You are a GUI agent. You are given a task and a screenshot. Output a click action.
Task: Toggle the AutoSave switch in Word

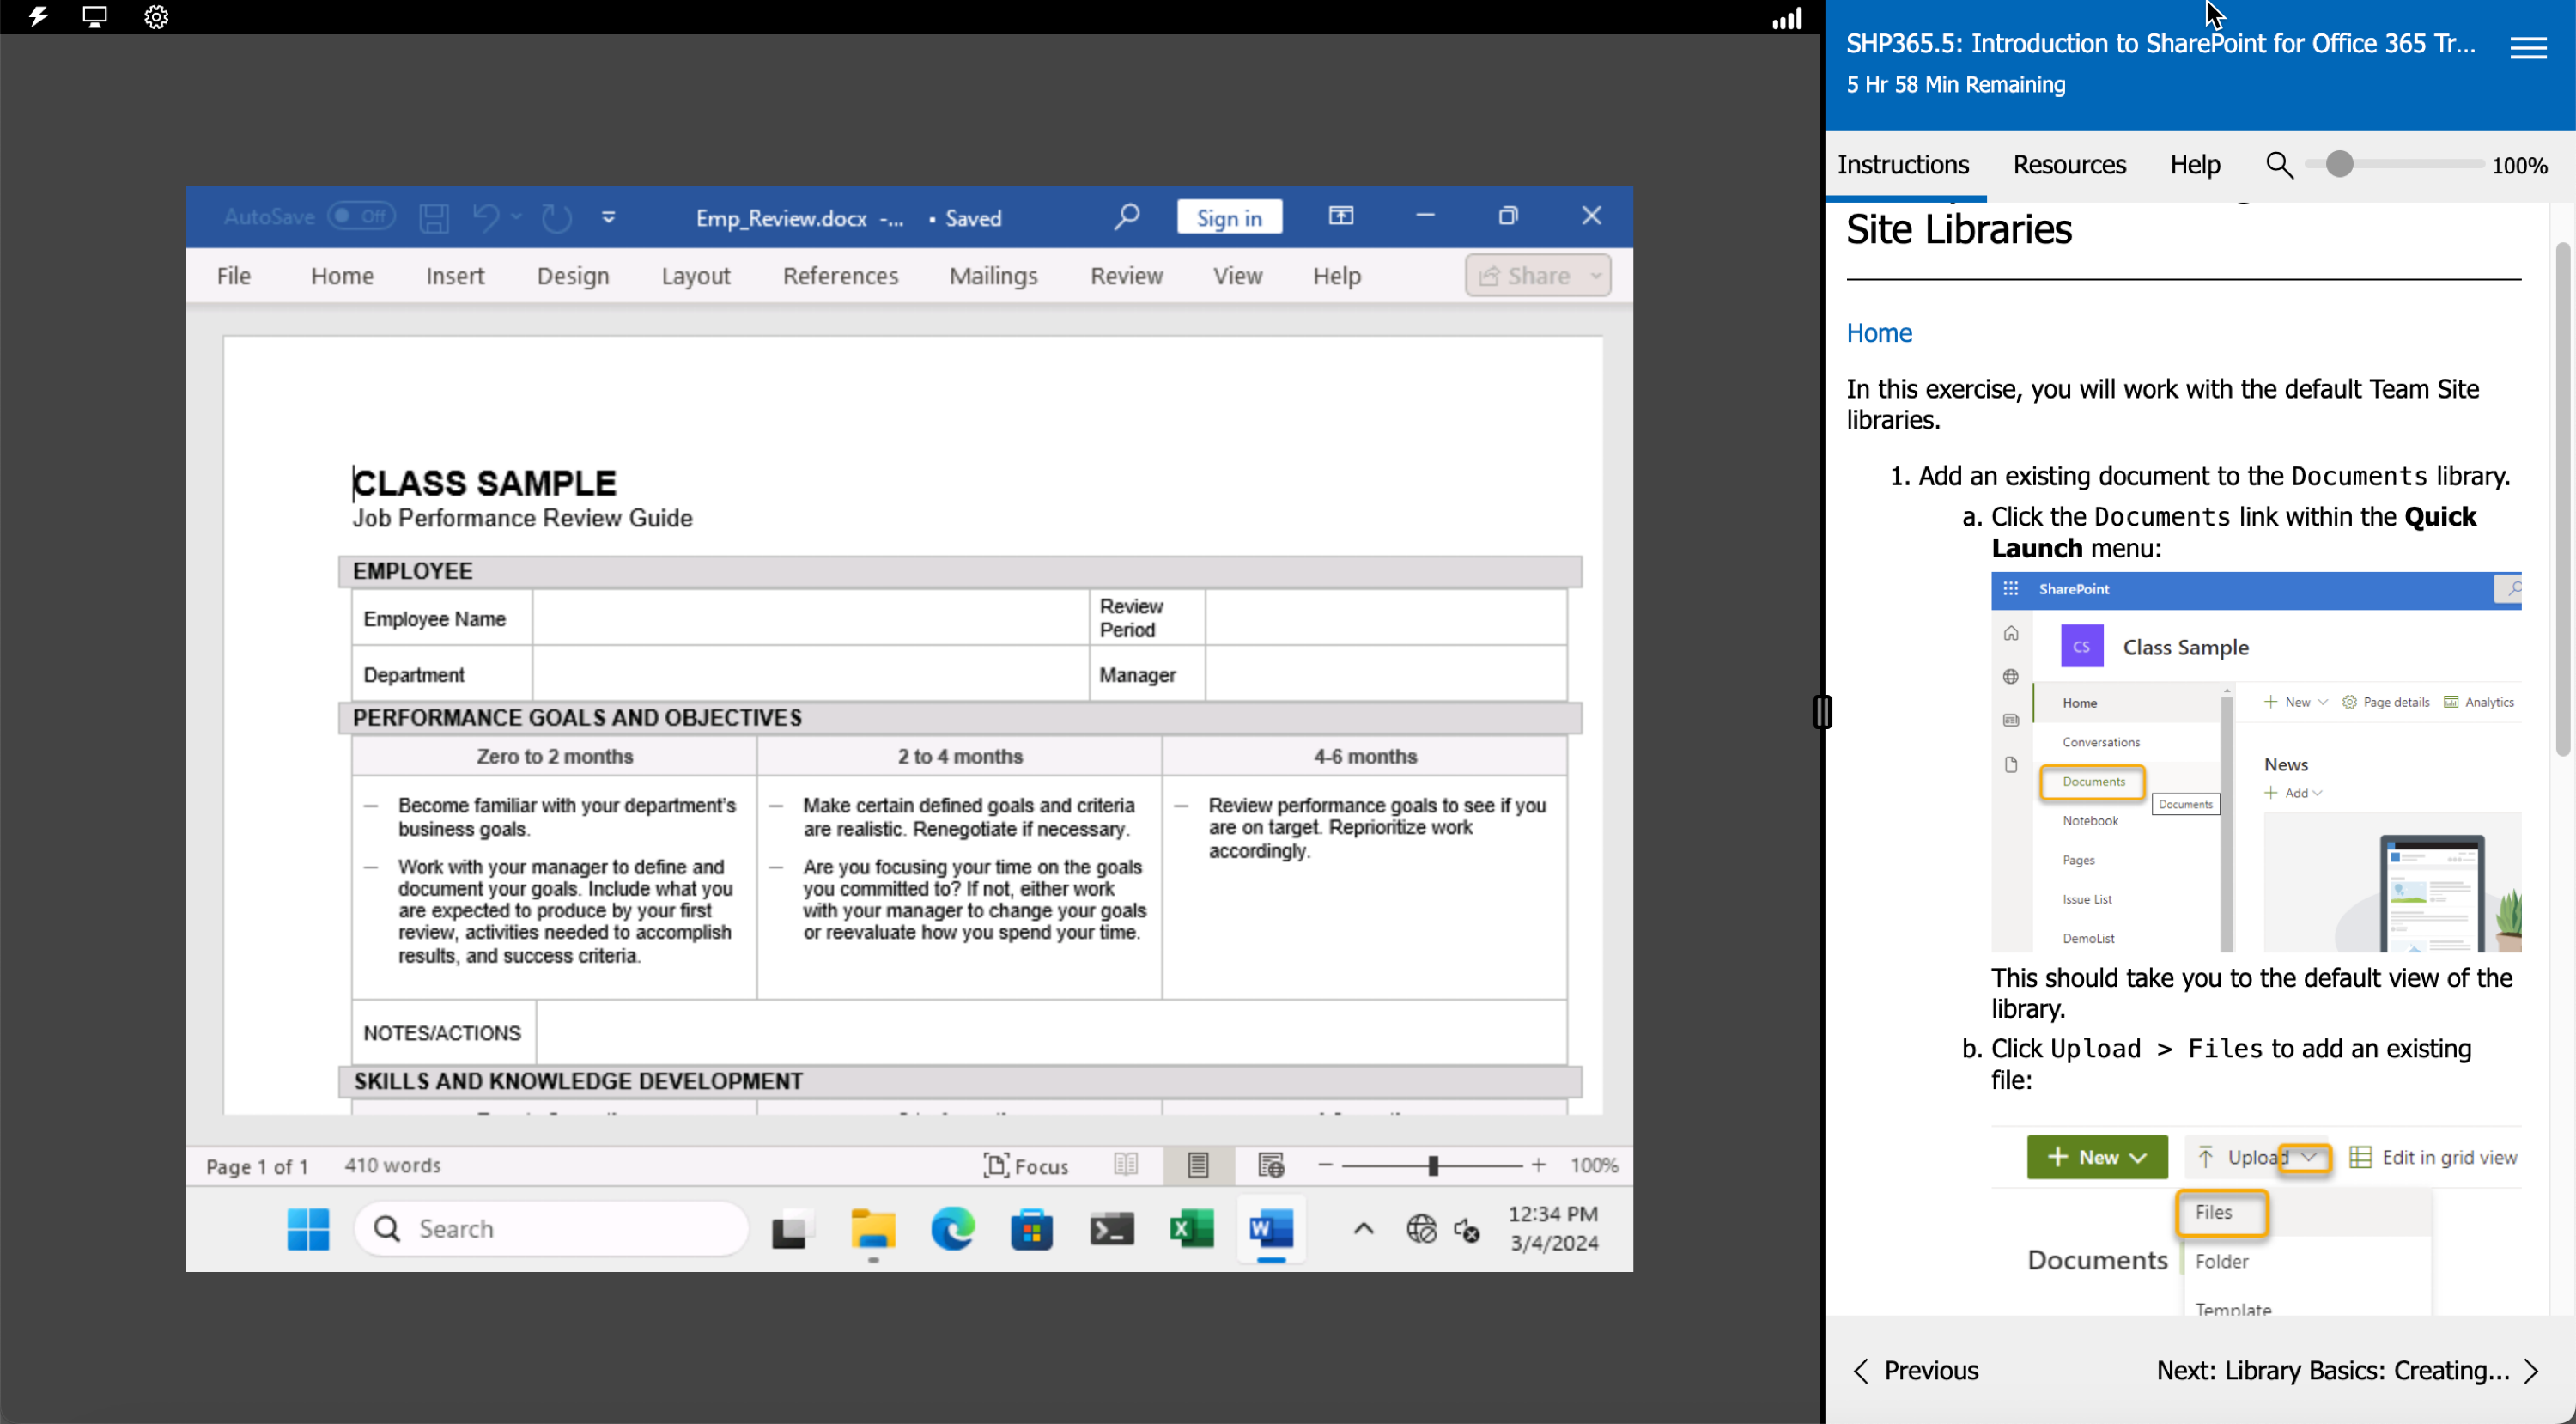click(x=361, y=216)
